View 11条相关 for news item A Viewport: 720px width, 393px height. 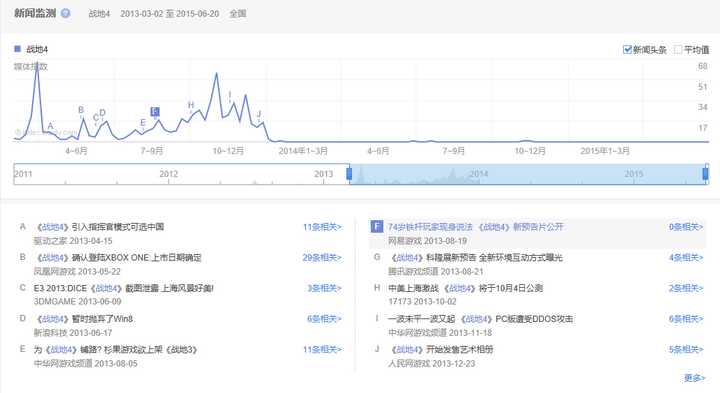pyautogui.click(x=322, y=227)
